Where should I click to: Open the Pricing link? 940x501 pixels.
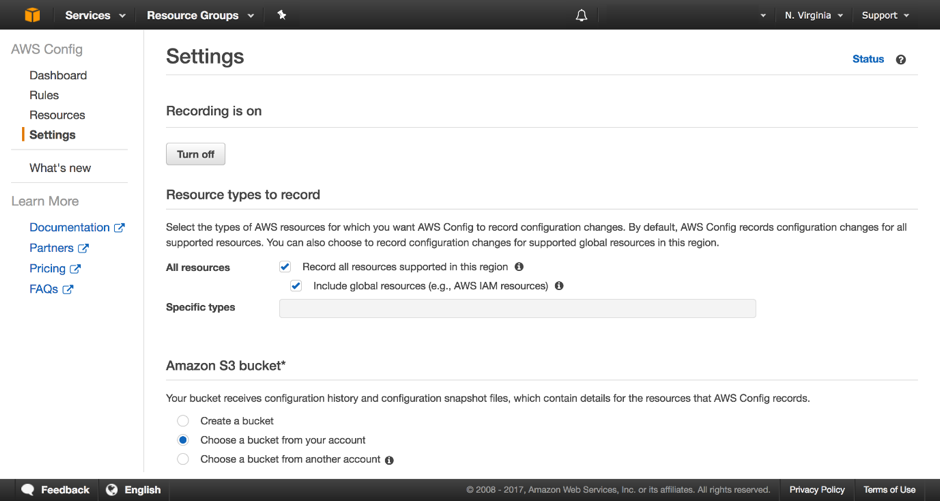tap(47, 268)
